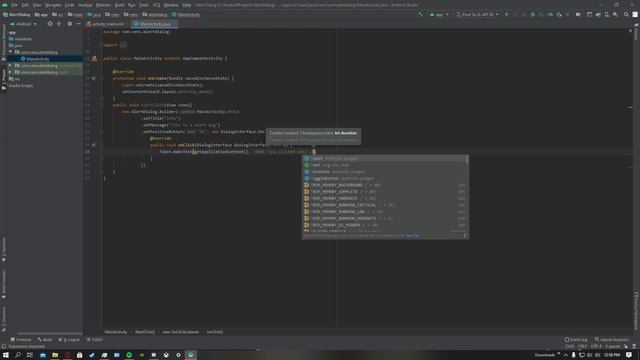Choose TRIM_MEMORY_RUNNING_CRITICAL in autocomplete list
Image resolution: width=640 pixels, height=360 pixels.
coord(384,205)
